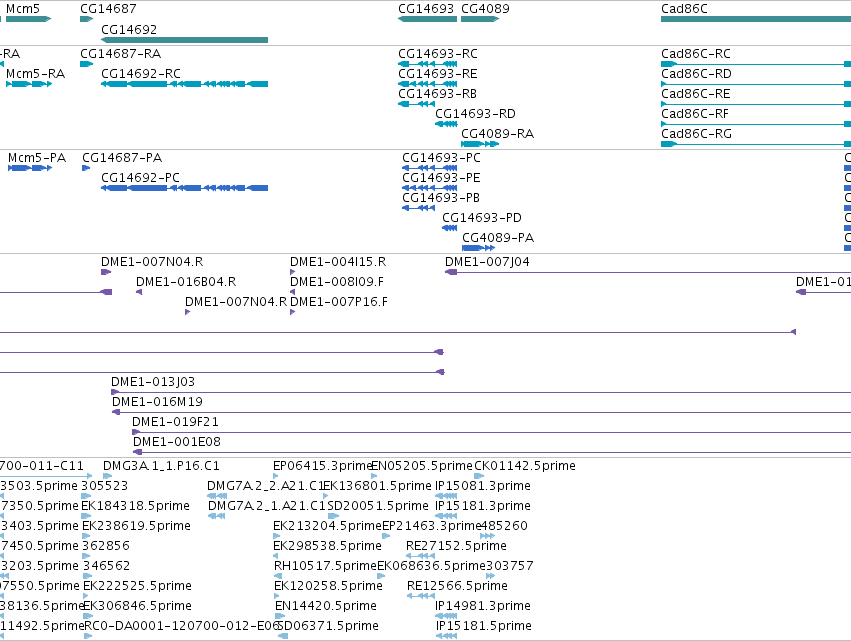Screen dimensions: 851x641
Task: Click the EN14420.5prime EST label
Action: (x=326, y=607)
